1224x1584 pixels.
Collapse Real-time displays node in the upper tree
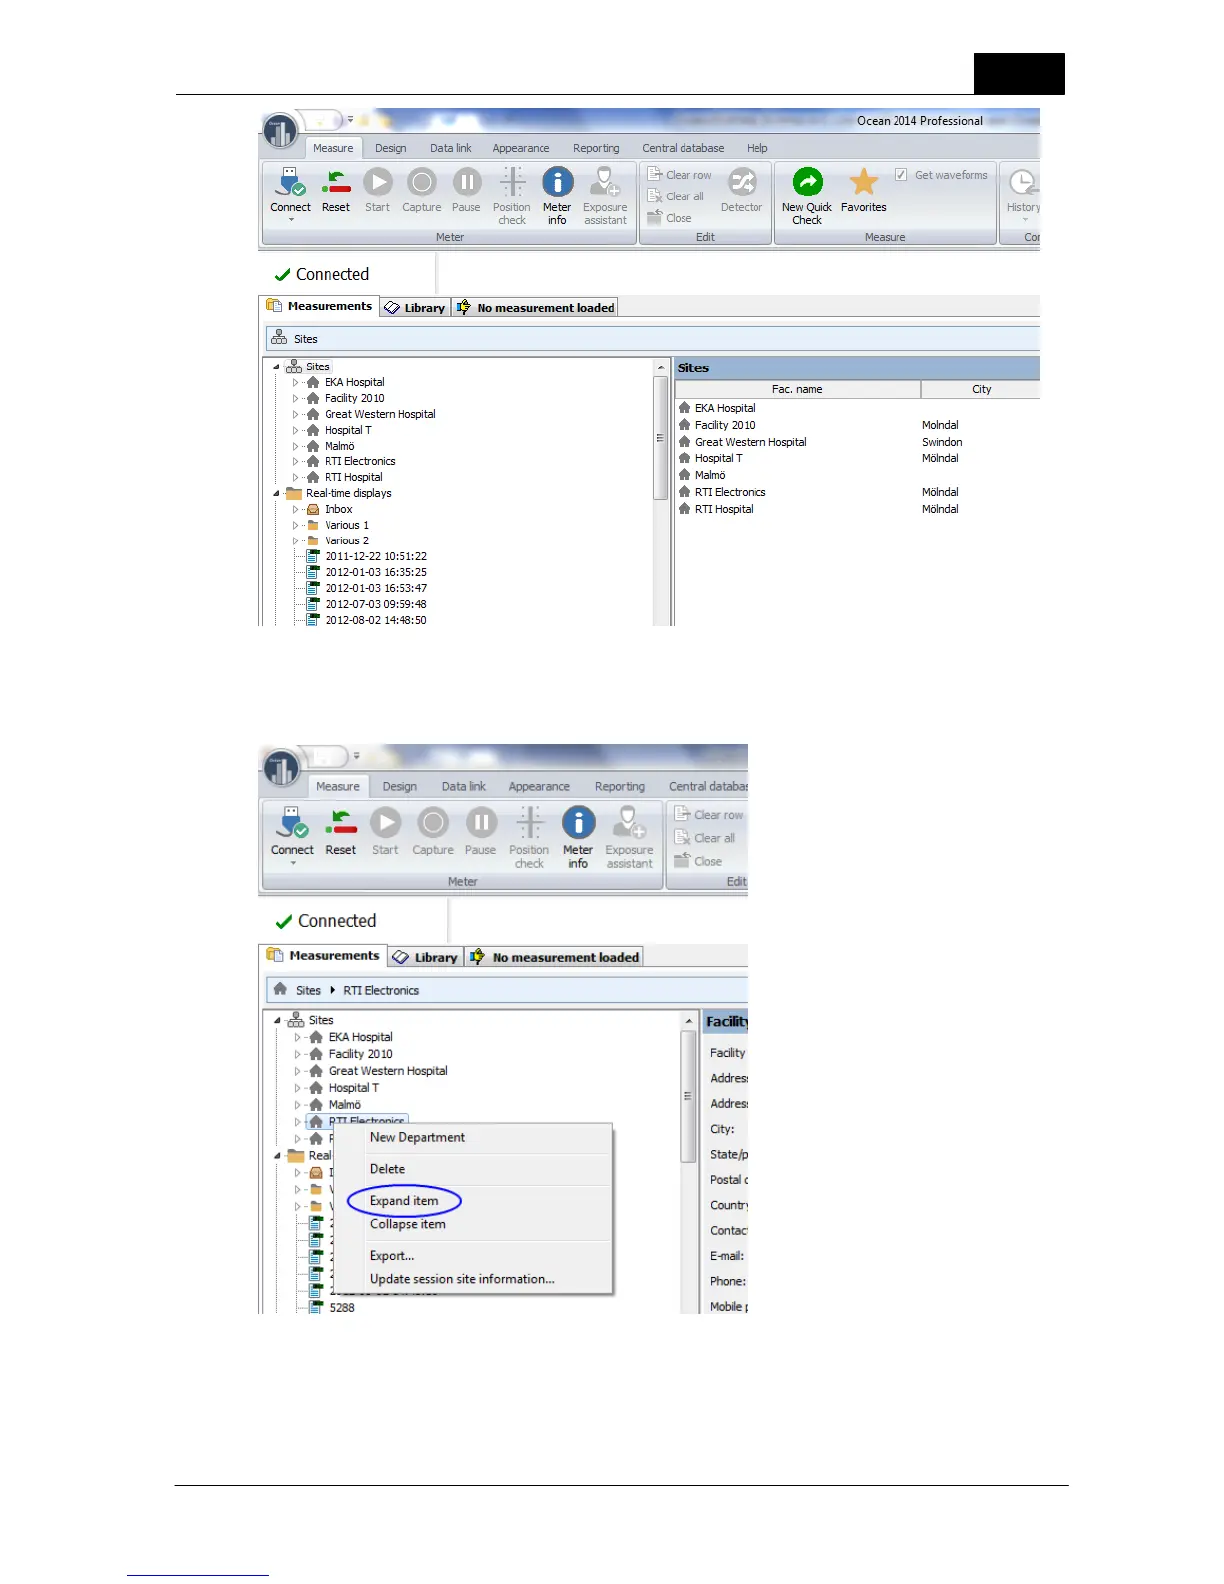point(277,494)
